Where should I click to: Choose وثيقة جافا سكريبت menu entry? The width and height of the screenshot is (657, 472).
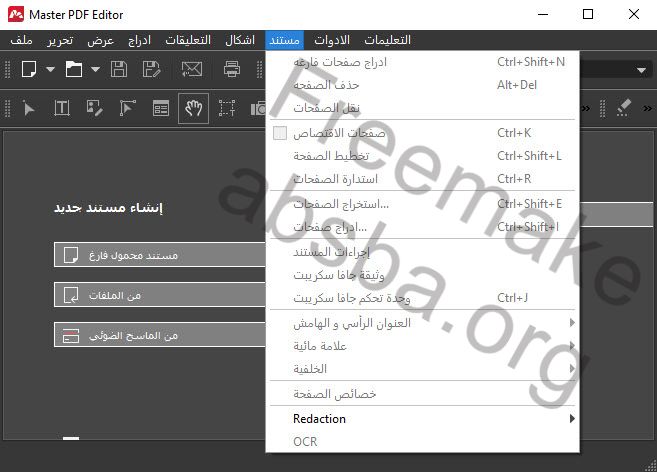(x=422, y=275)
